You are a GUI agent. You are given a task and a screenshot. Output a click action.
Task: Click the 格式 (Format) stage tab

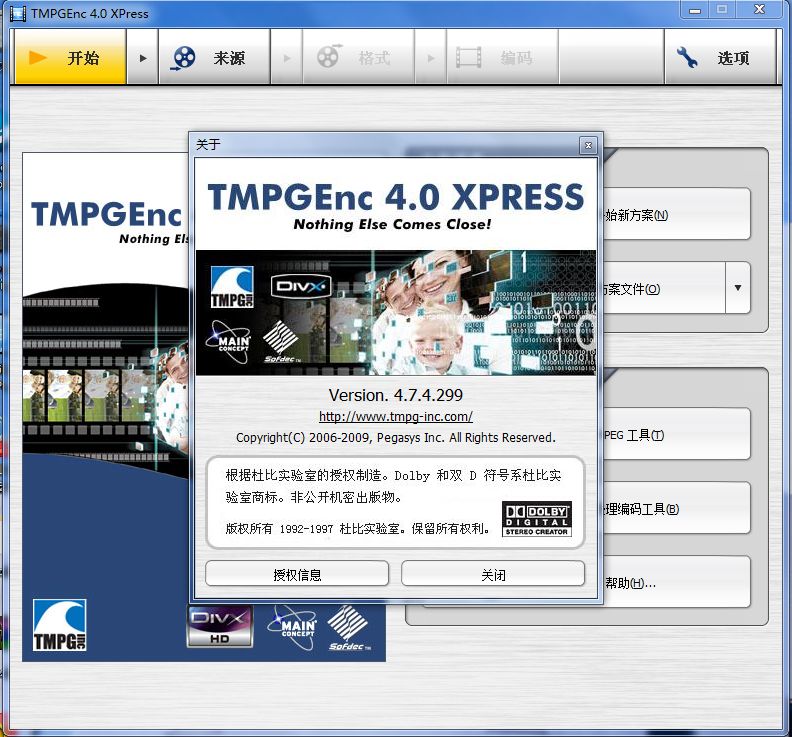(x=359, y=57)
